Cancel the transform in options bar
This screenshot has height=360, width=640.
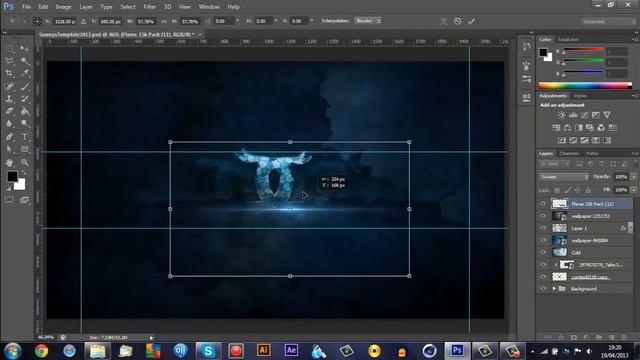458,21
